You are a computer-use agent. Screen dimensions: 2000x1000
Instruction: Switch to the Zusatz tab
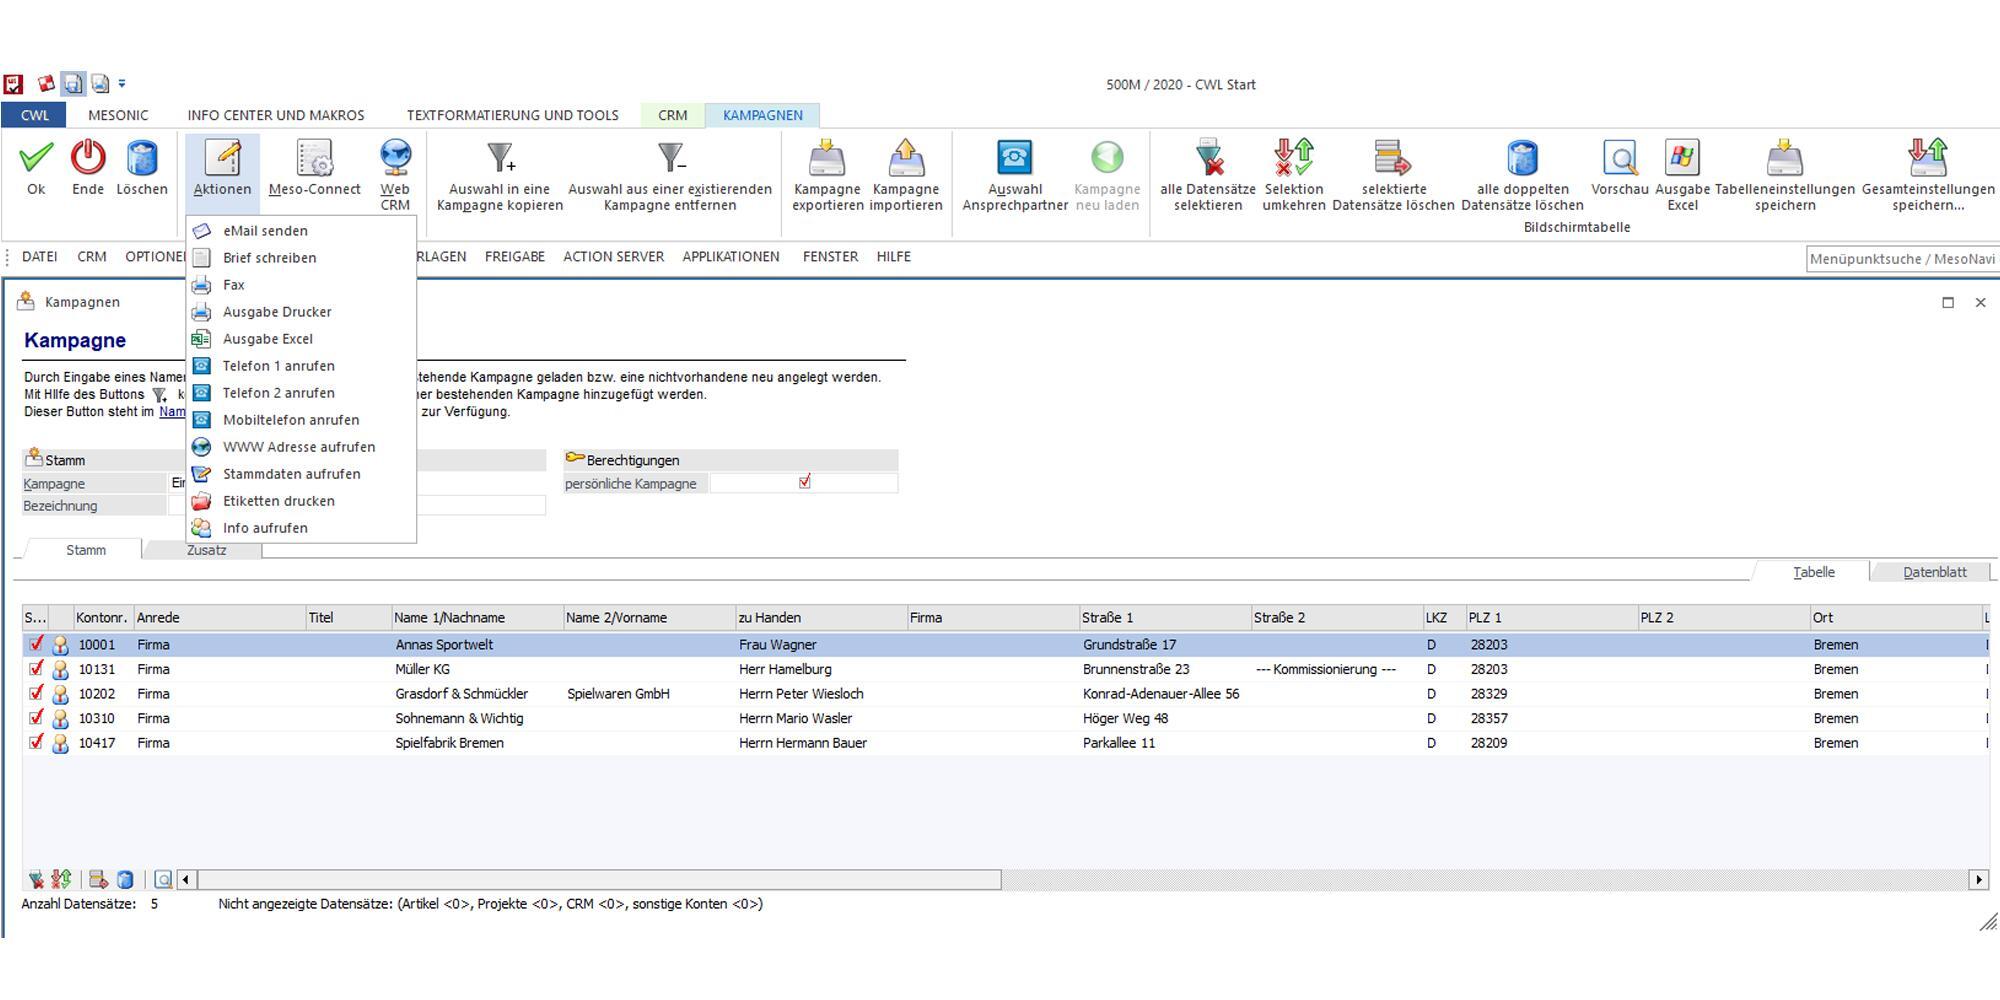pyautogui.click(x=206, y=550)
